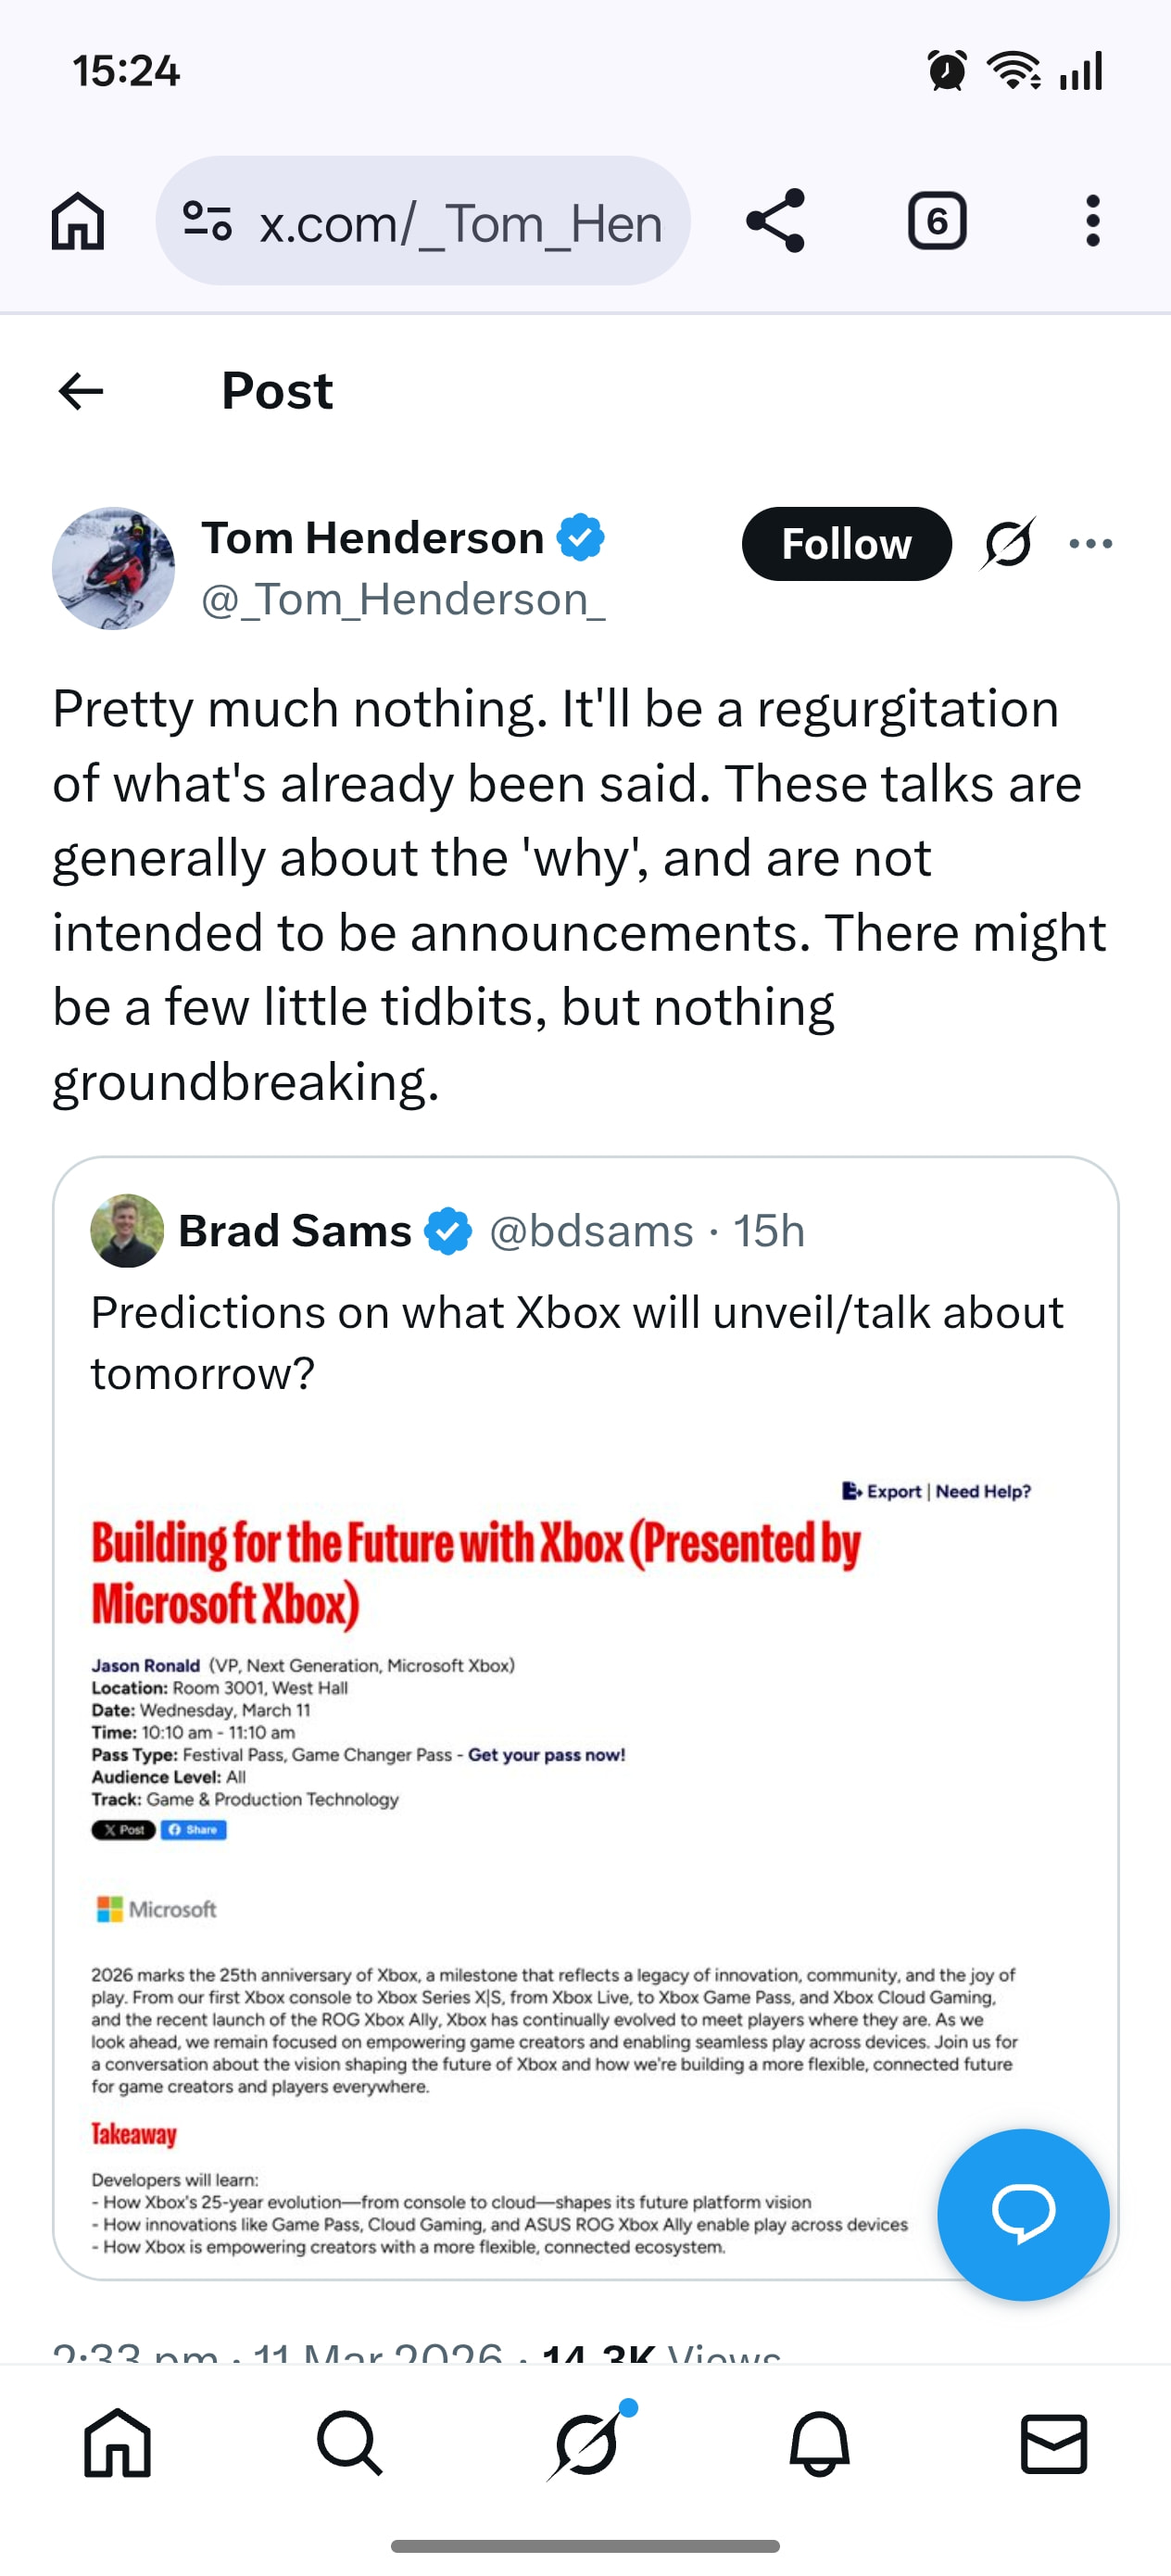
Task: Open the Search tab in bottom bar
Action: point(349,2443)
